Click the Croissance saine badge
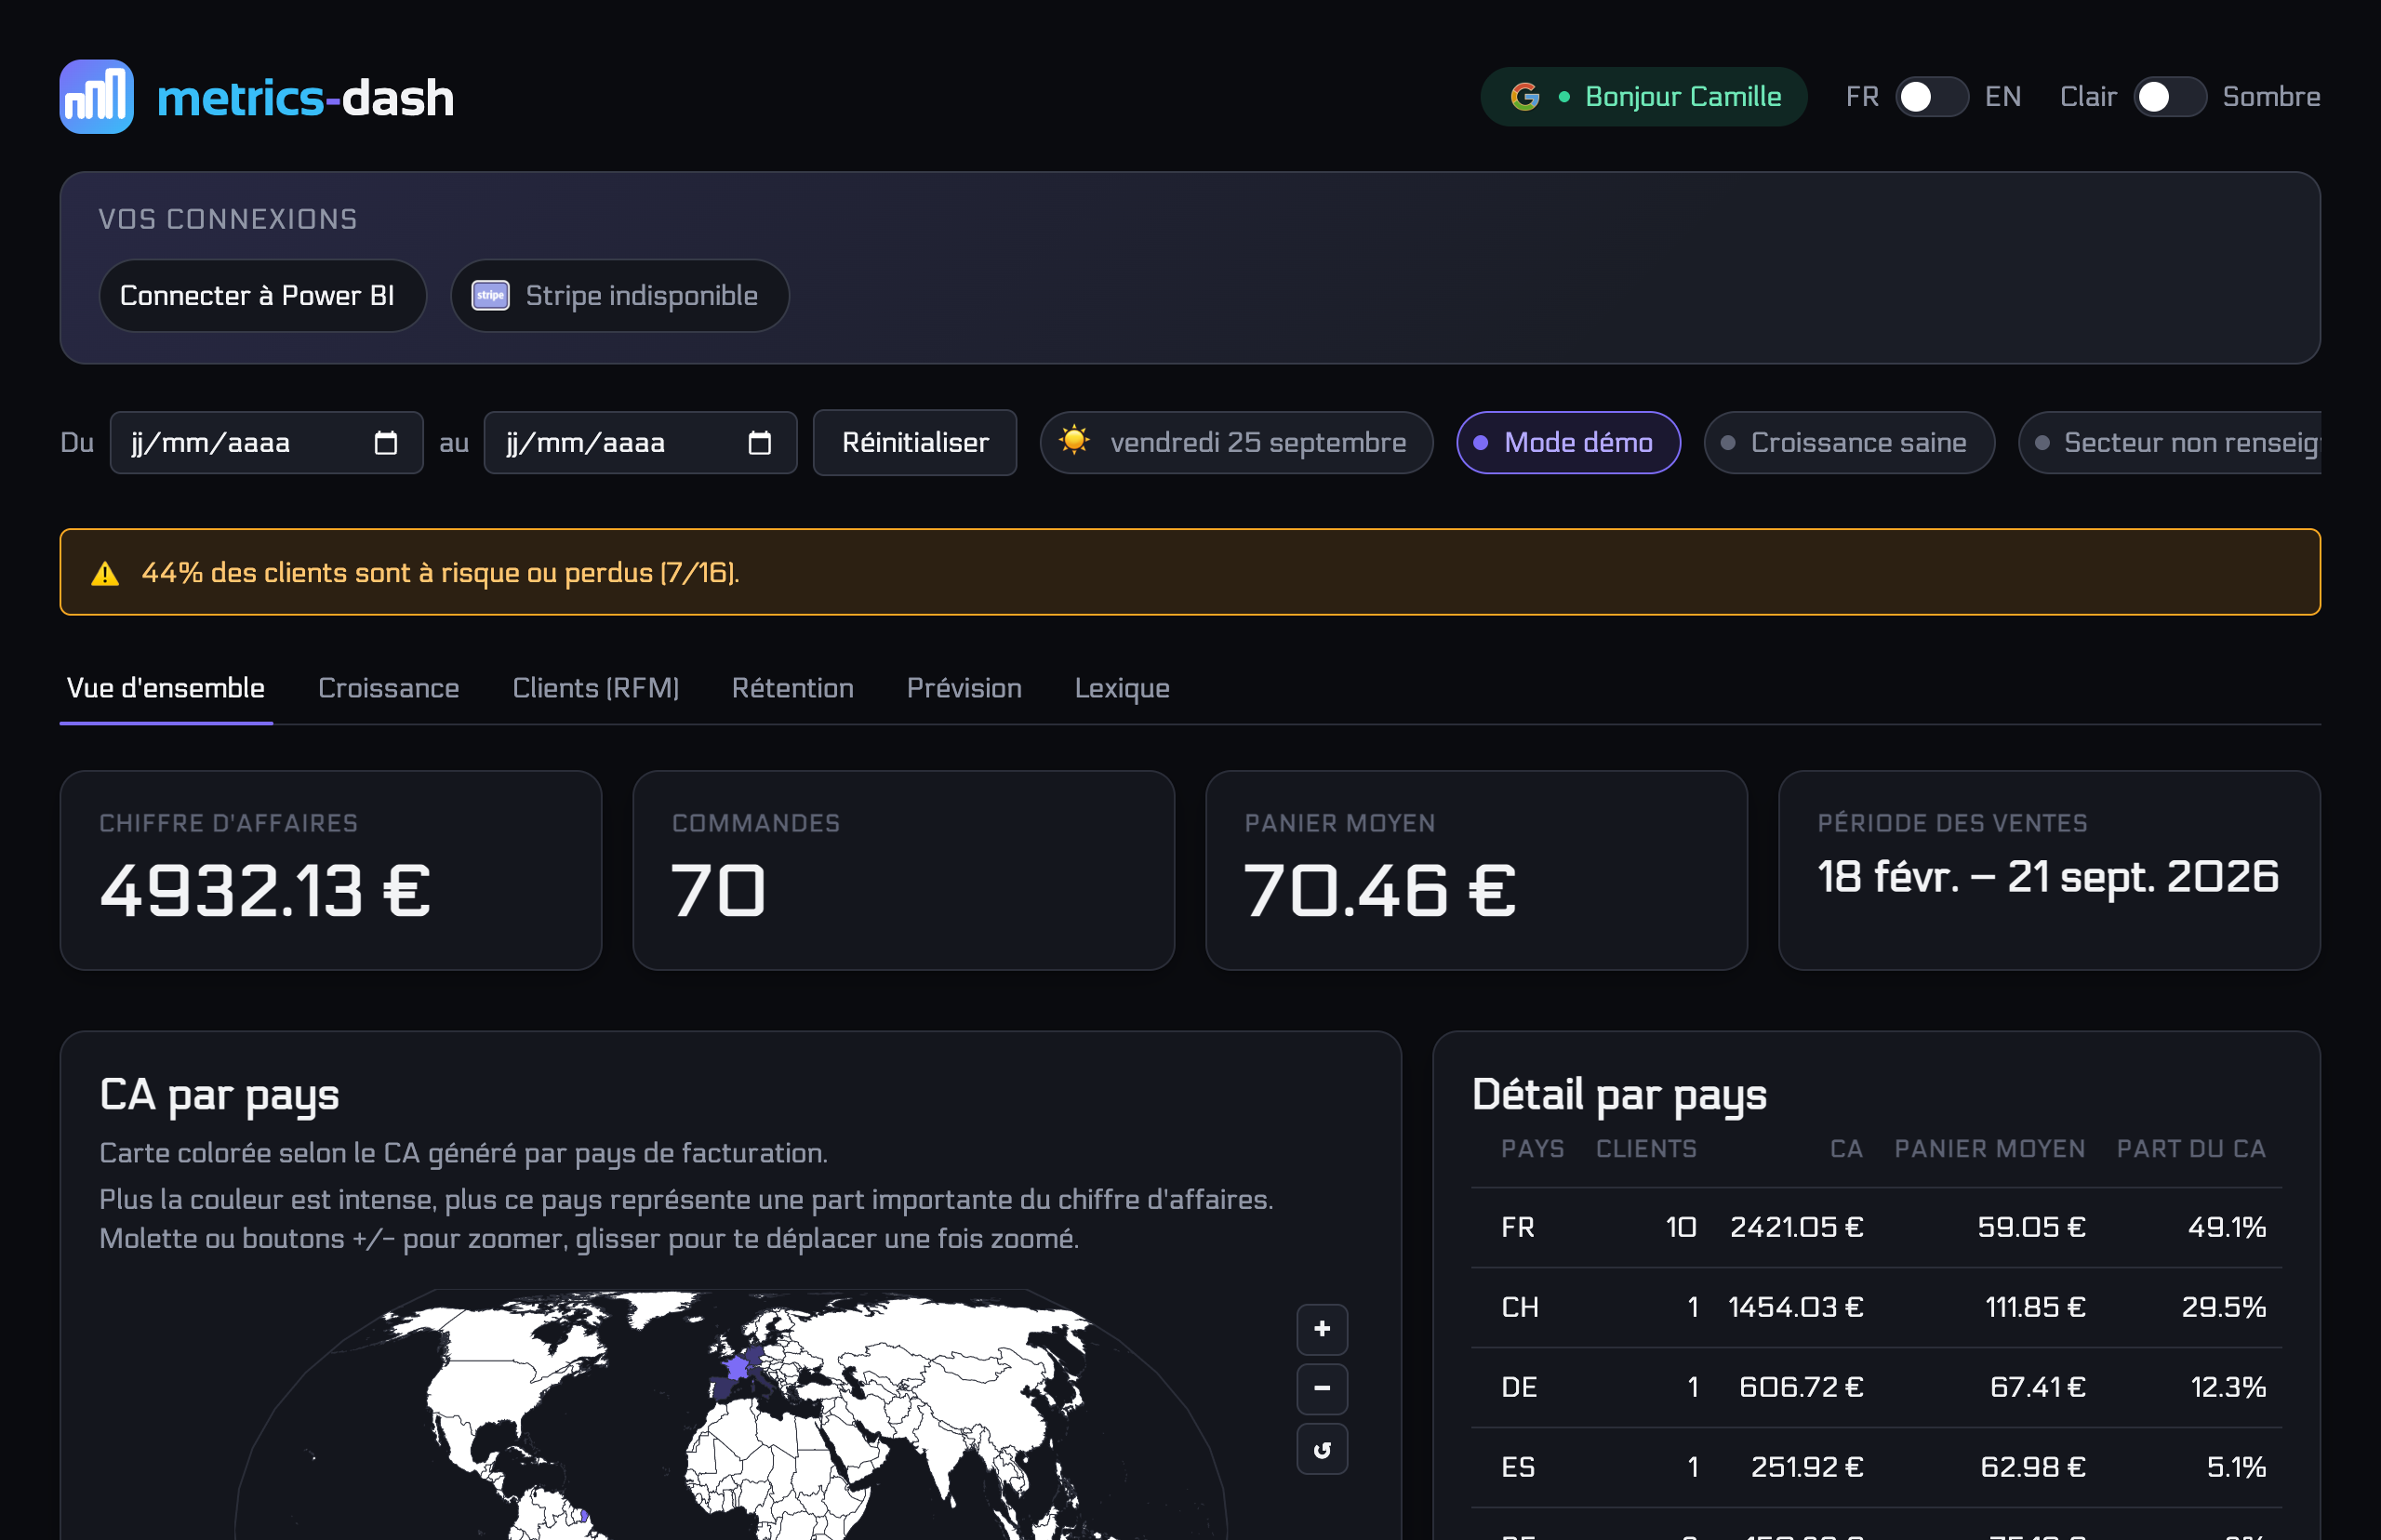 (x=1849, y=443)
